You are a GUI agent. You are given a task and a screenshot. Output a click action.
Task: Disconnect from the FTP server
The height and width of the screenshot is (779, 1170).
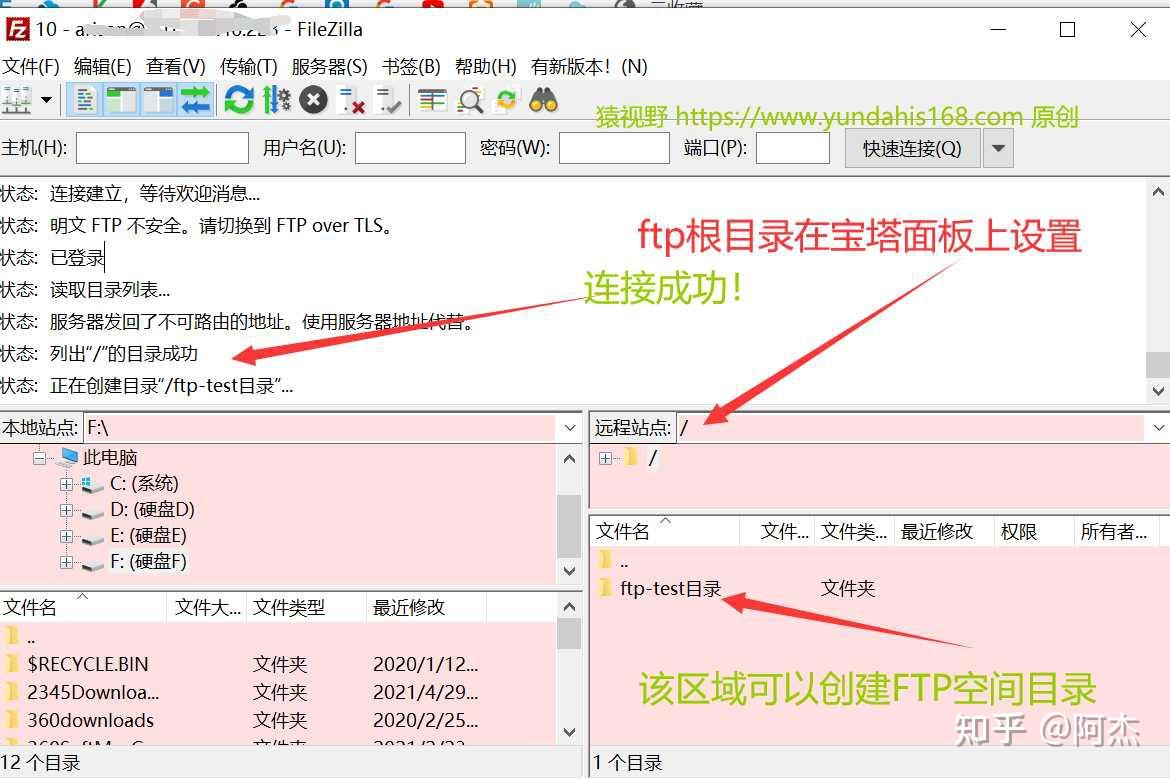[x=350, y=99]
